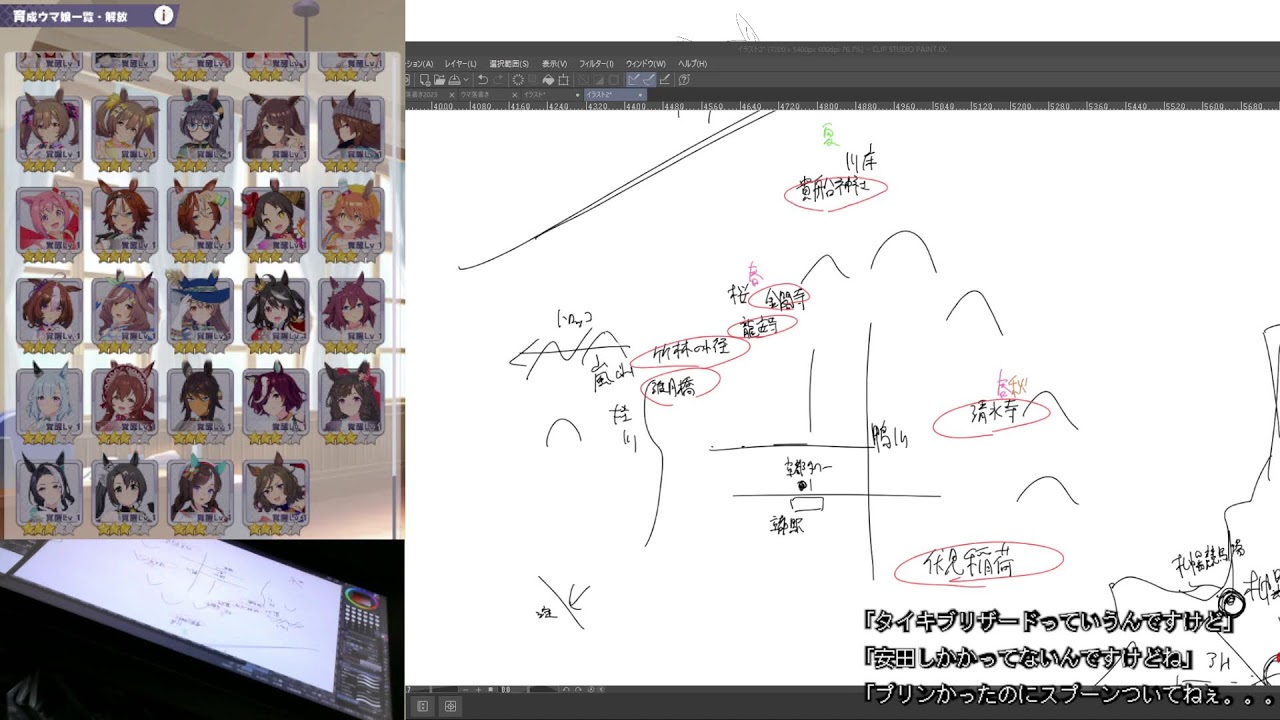This screenshot has width=1280, height=720.
Task: Click the Open file folder icon
Action: tap(439, 80)
